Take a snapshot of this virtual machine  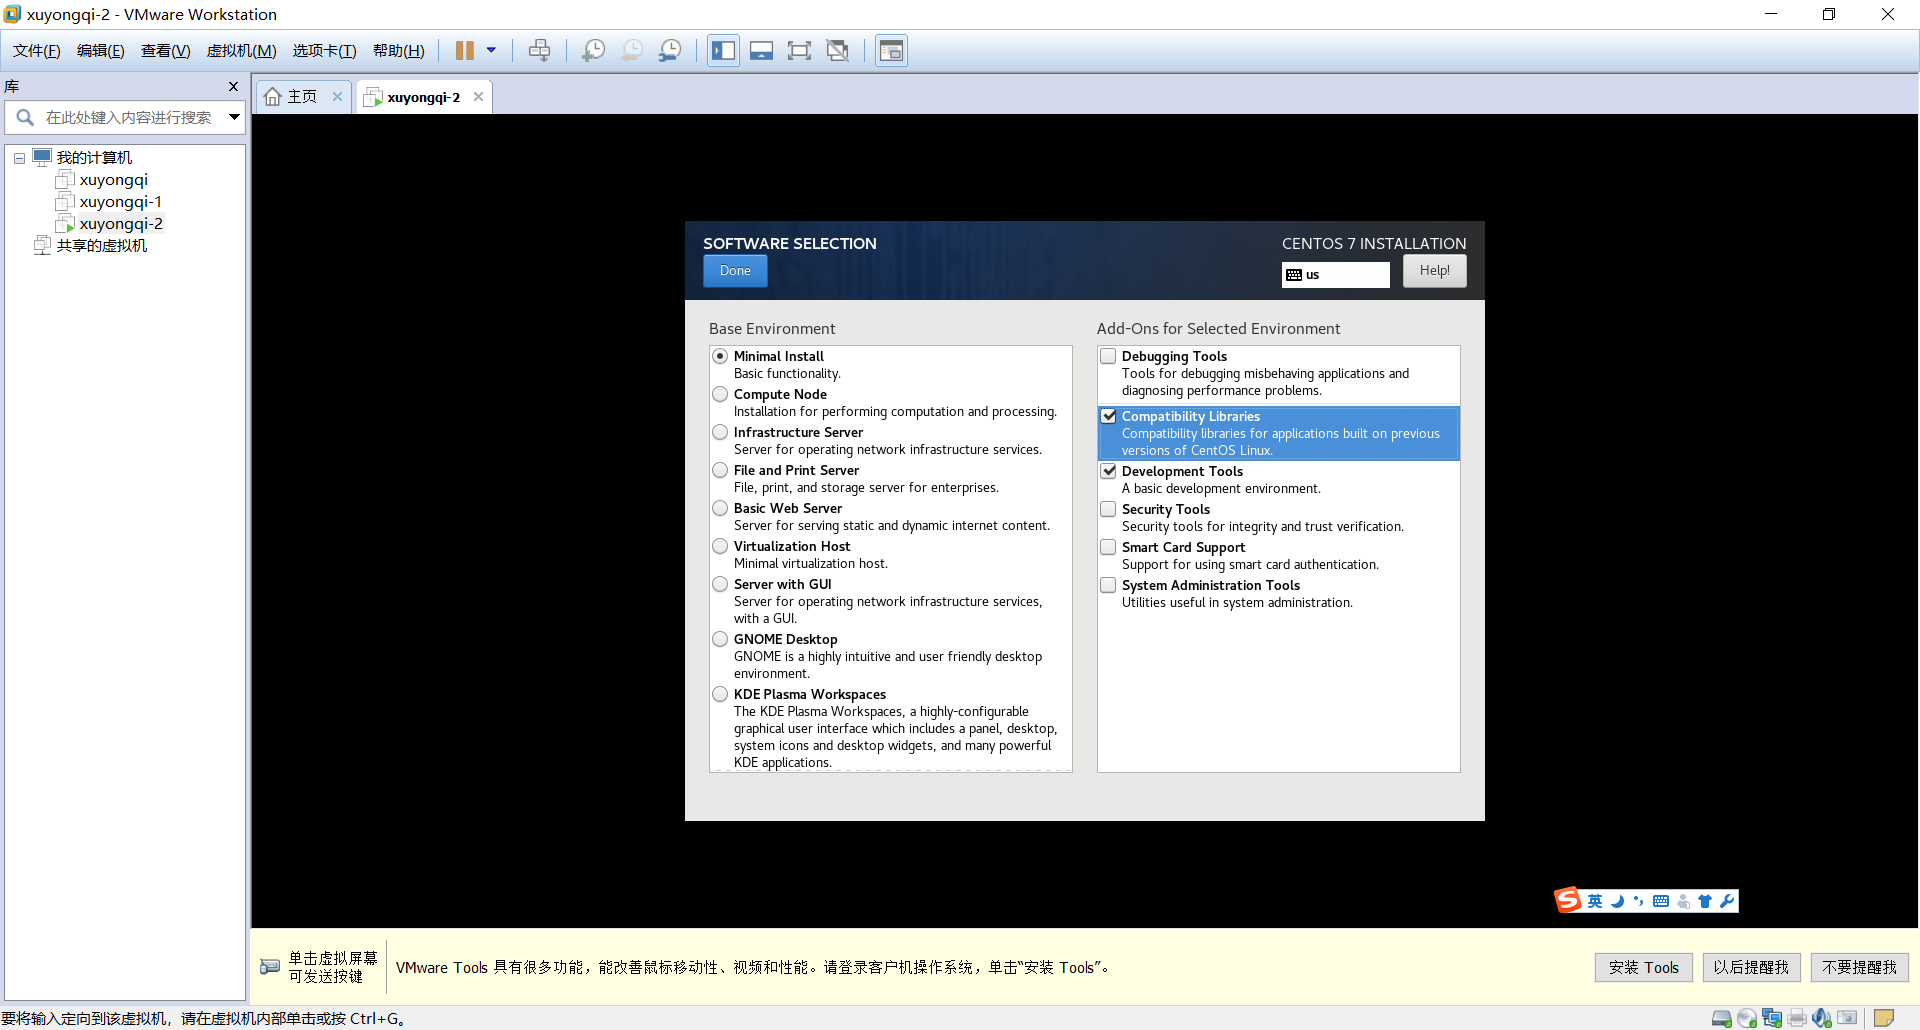tap(593, 50)
